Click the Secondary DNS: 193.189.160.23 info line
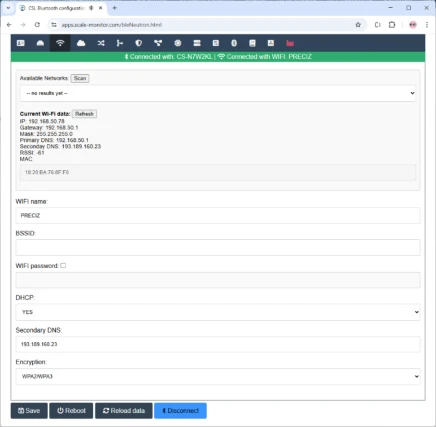The image size is (436, 427). pos(60,147)
